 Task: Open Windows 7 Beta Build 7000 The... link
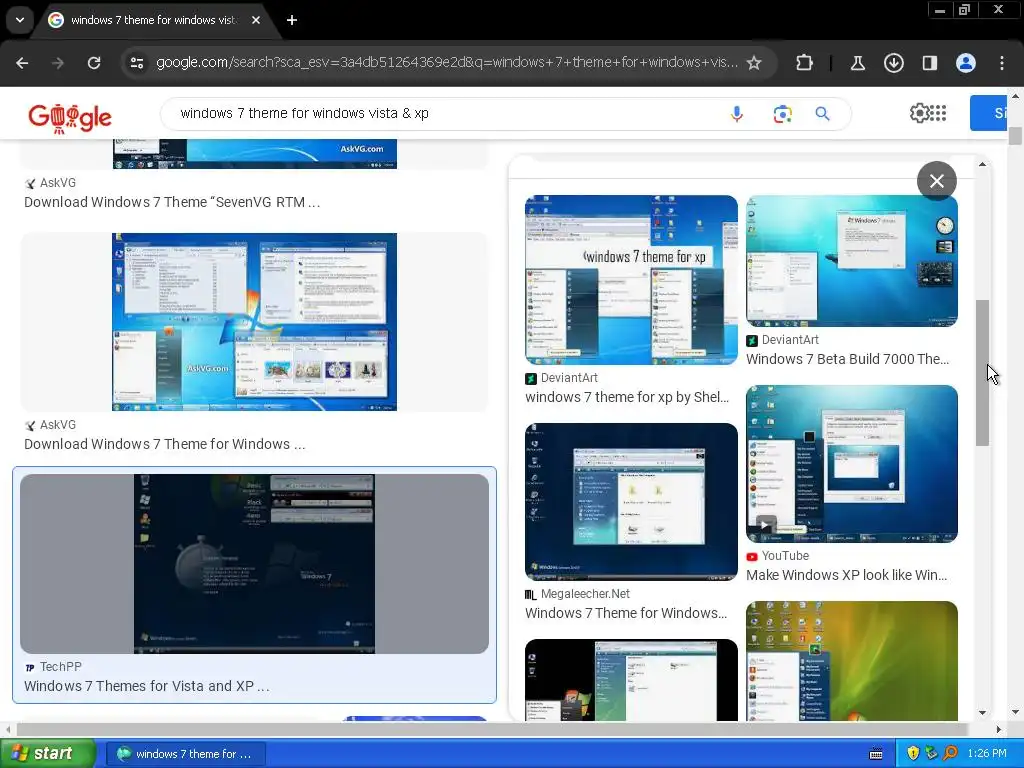pyautogui.click(x=848, y=359)
